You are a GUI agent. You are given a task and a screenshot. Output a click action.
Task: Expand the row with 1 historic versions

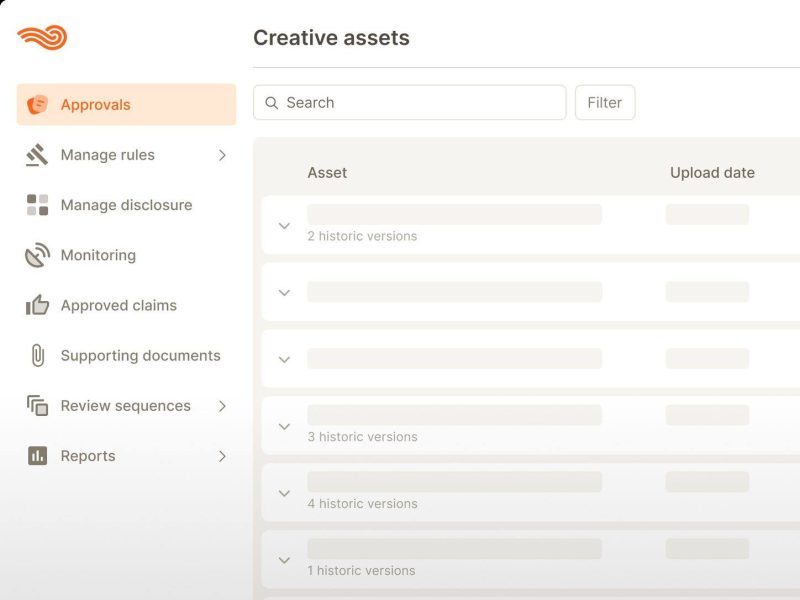284,560
